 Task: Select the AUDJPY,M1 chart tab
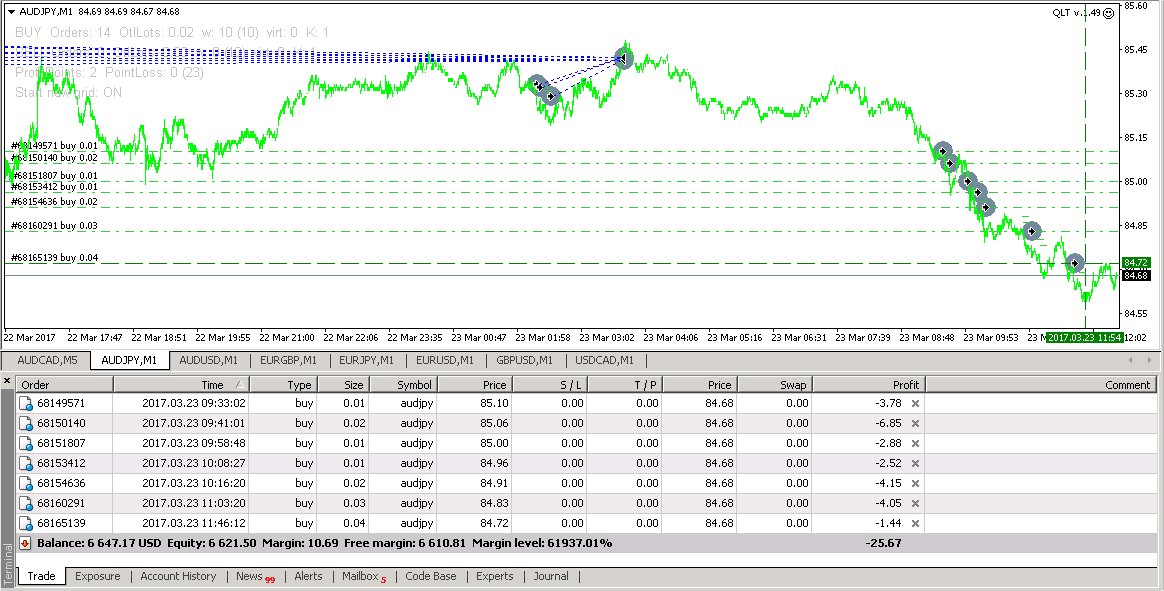(x=129, y=360)
